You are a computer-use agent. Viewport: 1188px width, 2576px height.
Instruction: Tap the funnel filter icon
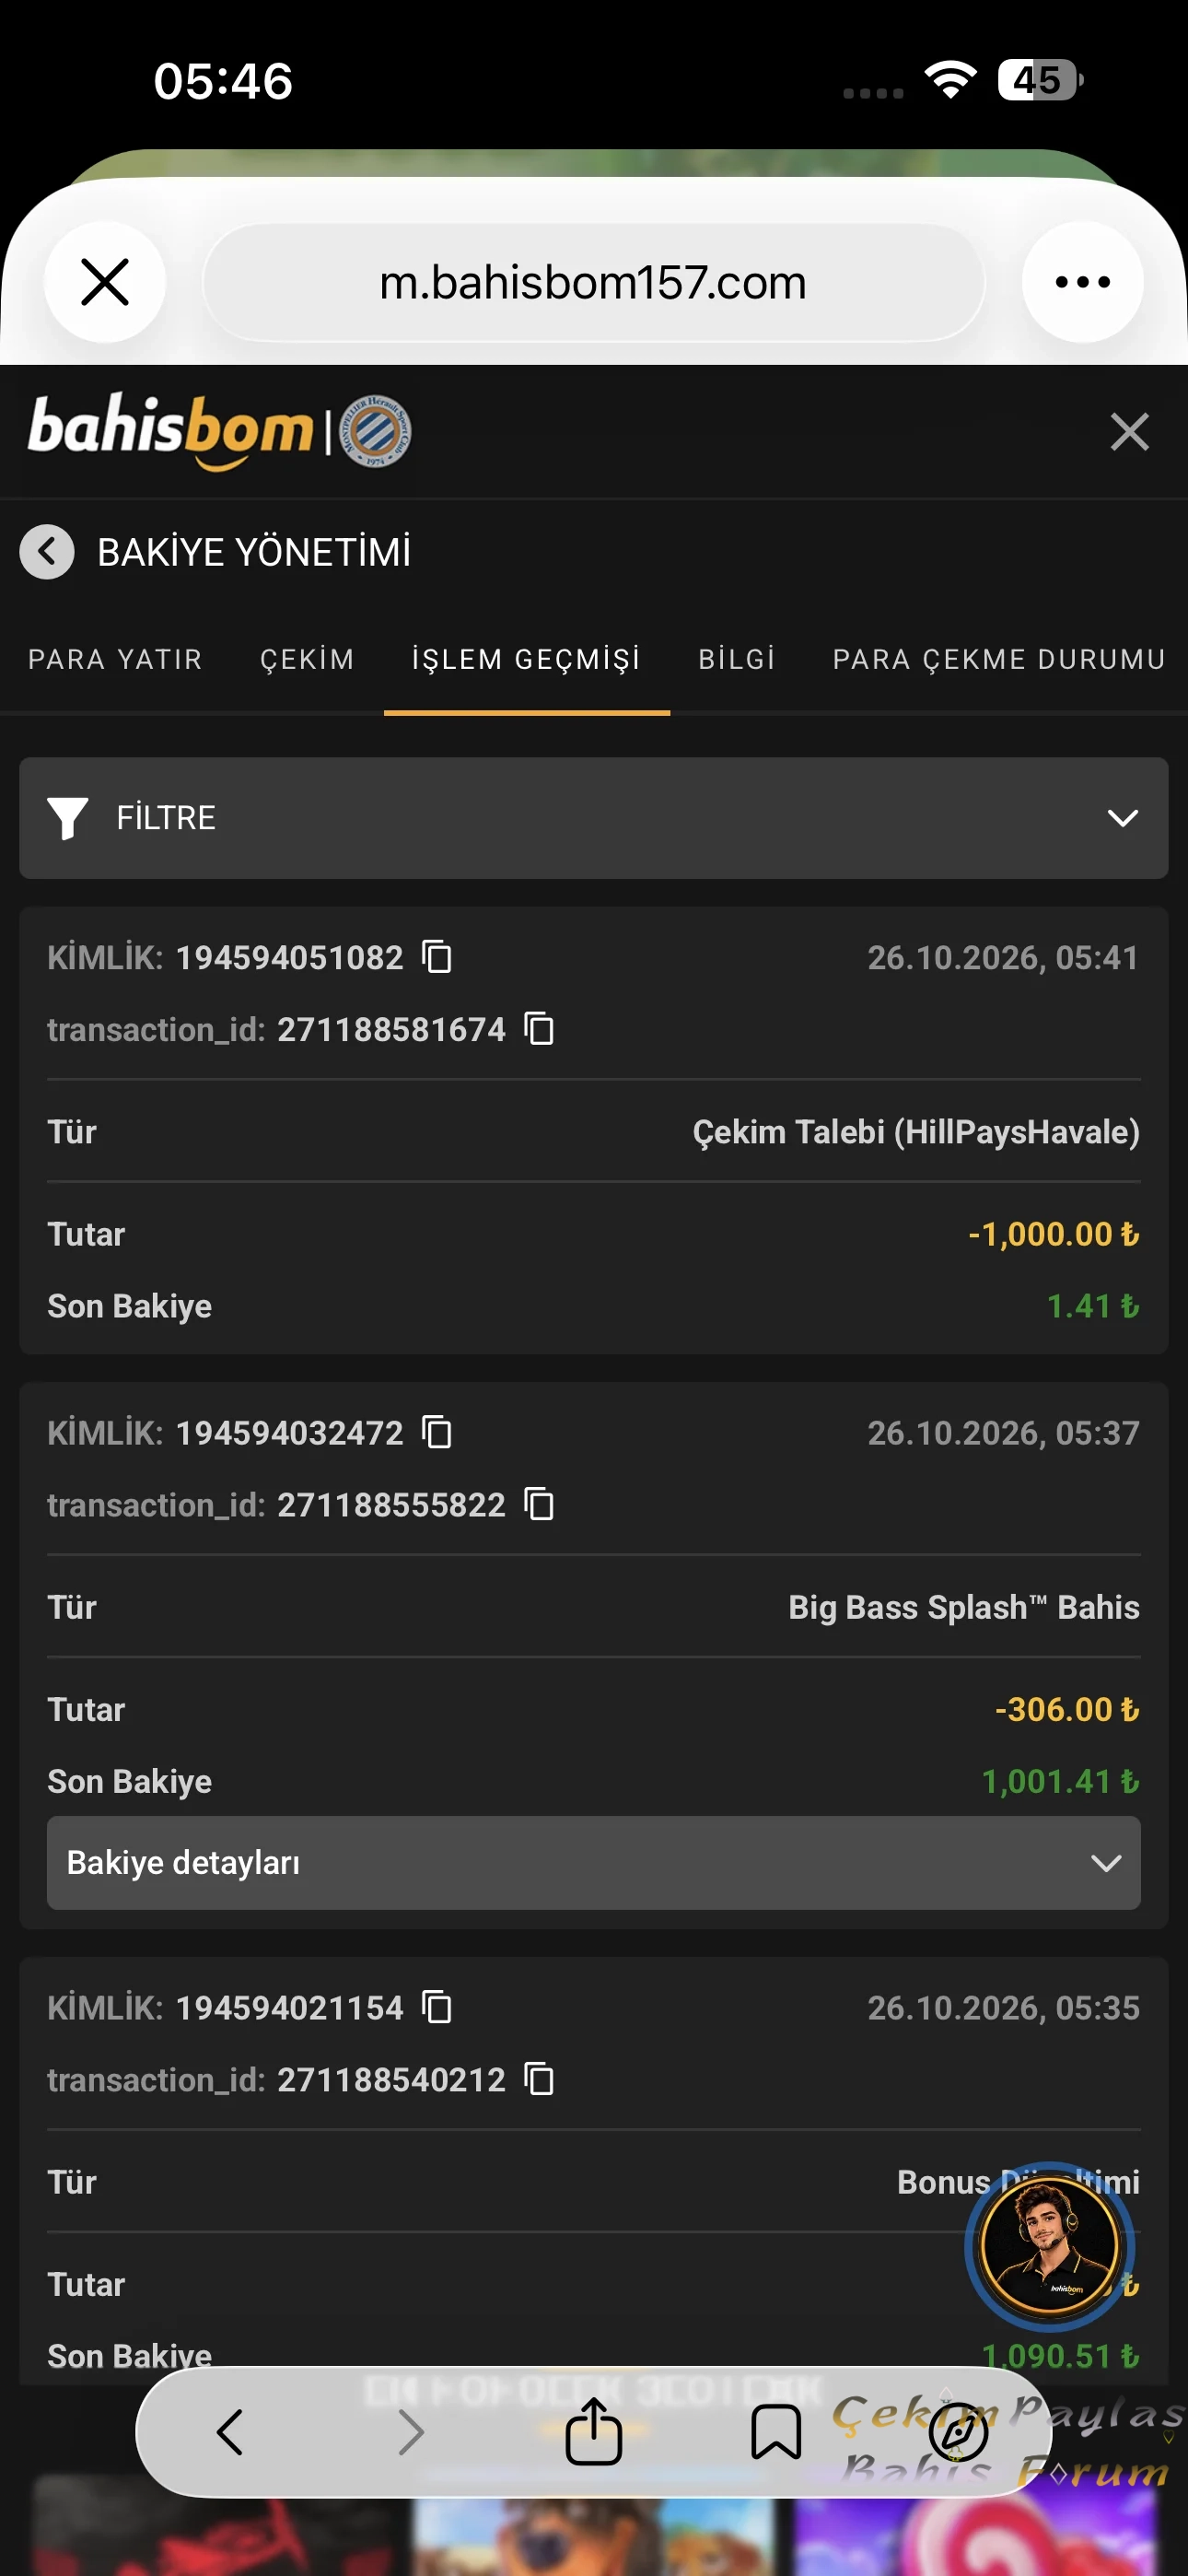coord(68,818)
